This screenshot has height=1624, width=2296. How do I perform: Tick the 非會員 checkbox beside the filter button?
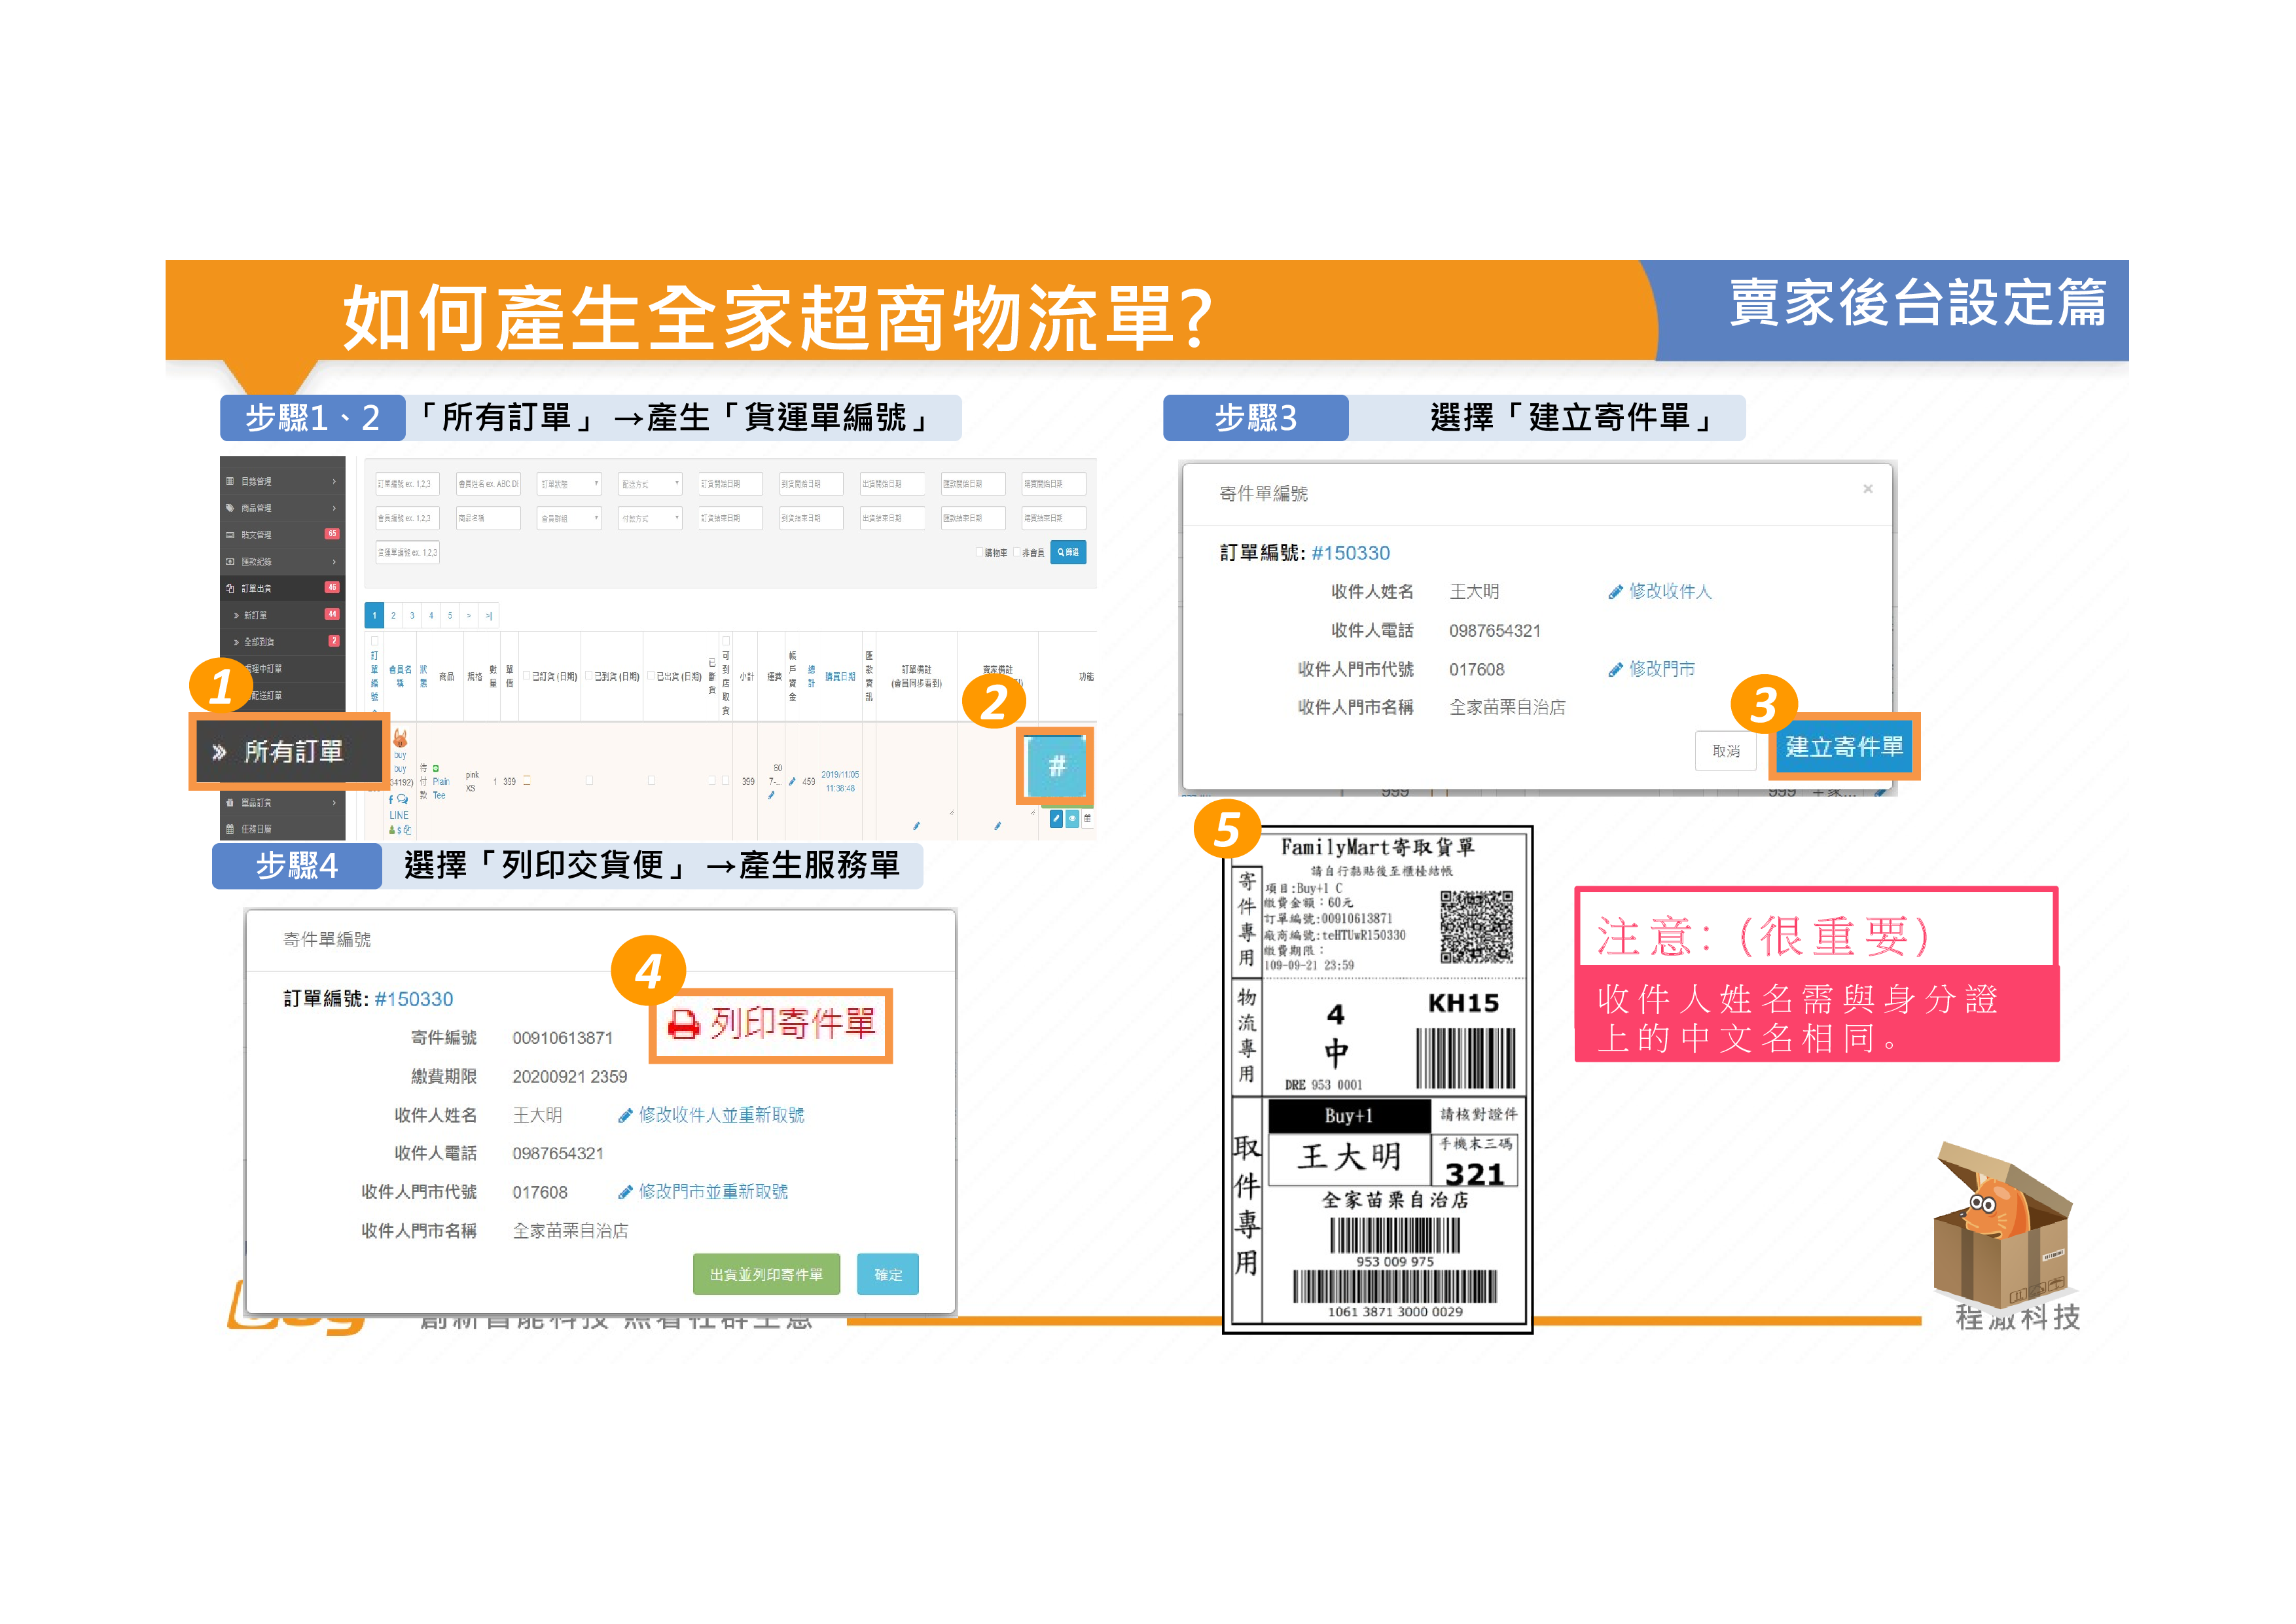coord(1017,552)
